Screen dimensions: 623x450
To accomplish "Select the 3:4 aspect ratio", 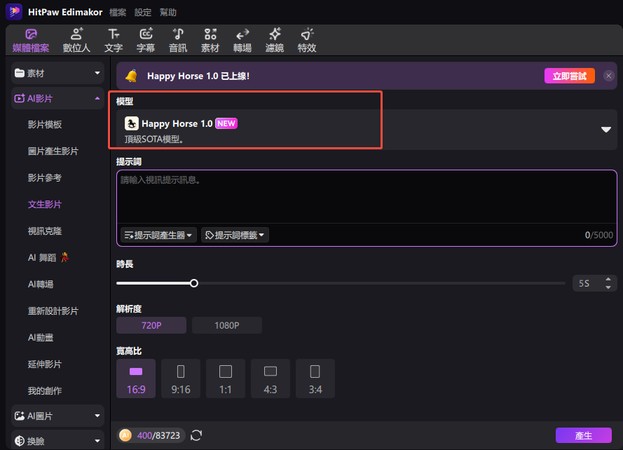I will coord(315,379).
